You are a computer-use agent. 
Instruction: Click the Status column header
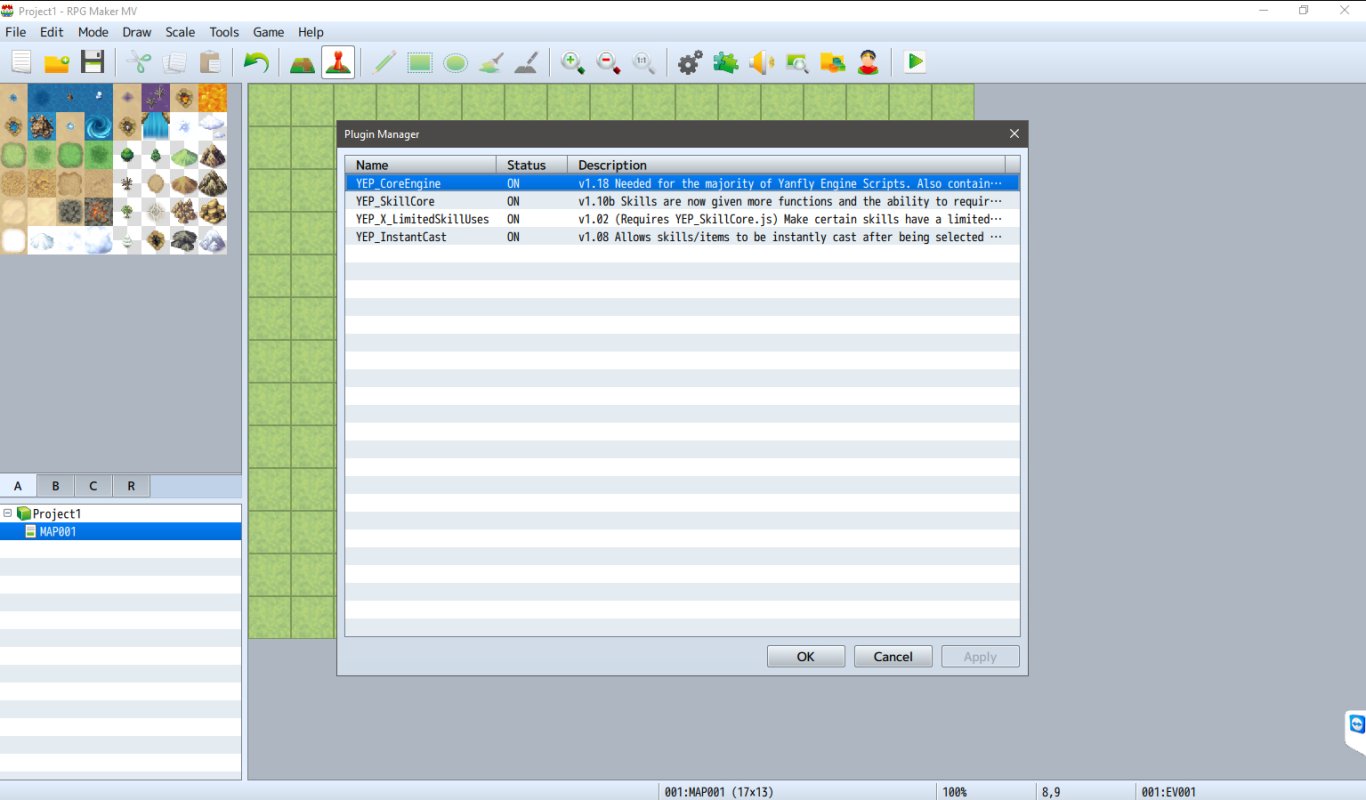click(532, 165)
